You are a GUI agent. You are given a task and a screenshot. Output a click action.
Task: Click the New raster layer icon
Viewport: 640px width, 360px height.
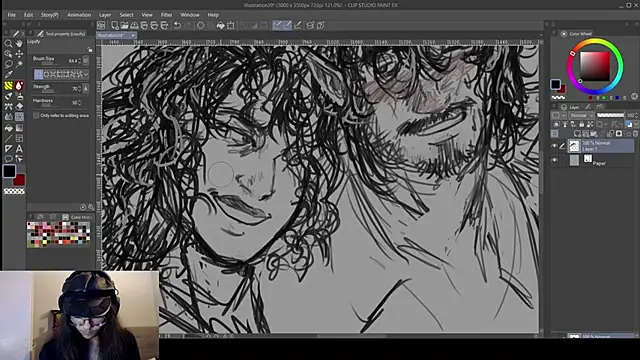[x=577, y=133]
